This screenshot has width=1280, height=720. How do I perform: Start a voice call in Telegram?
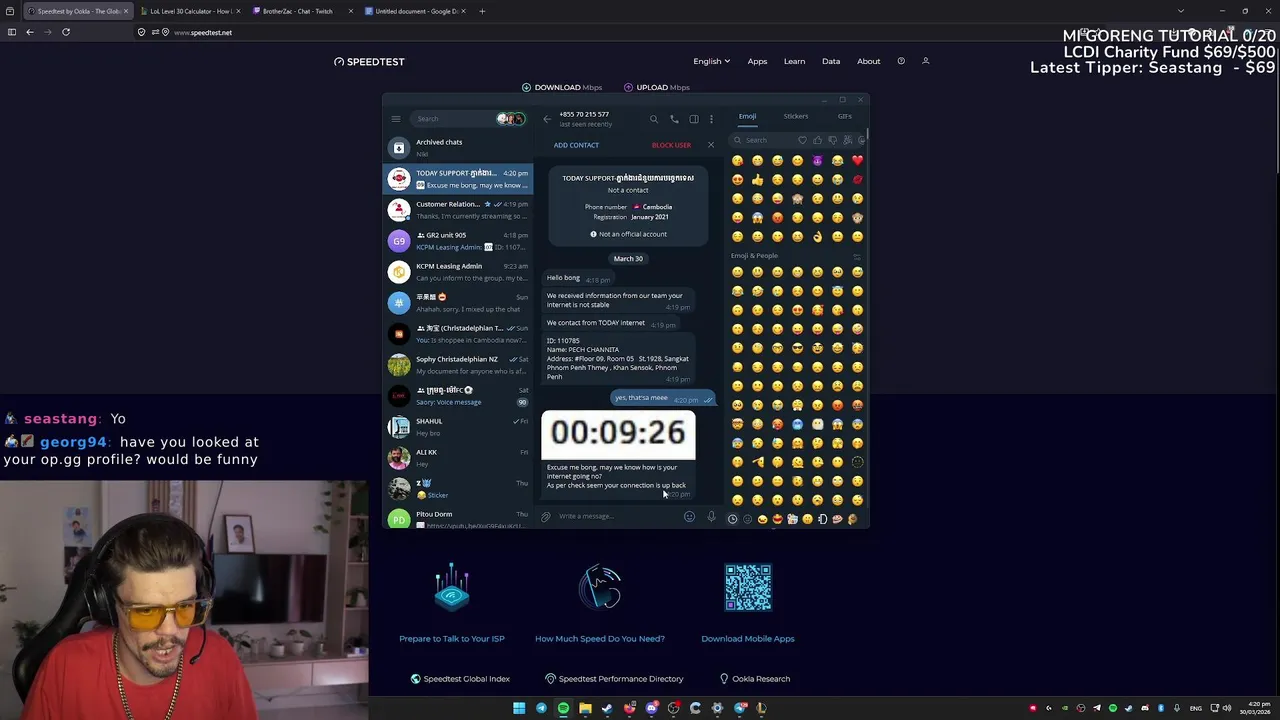coord(674,119)
